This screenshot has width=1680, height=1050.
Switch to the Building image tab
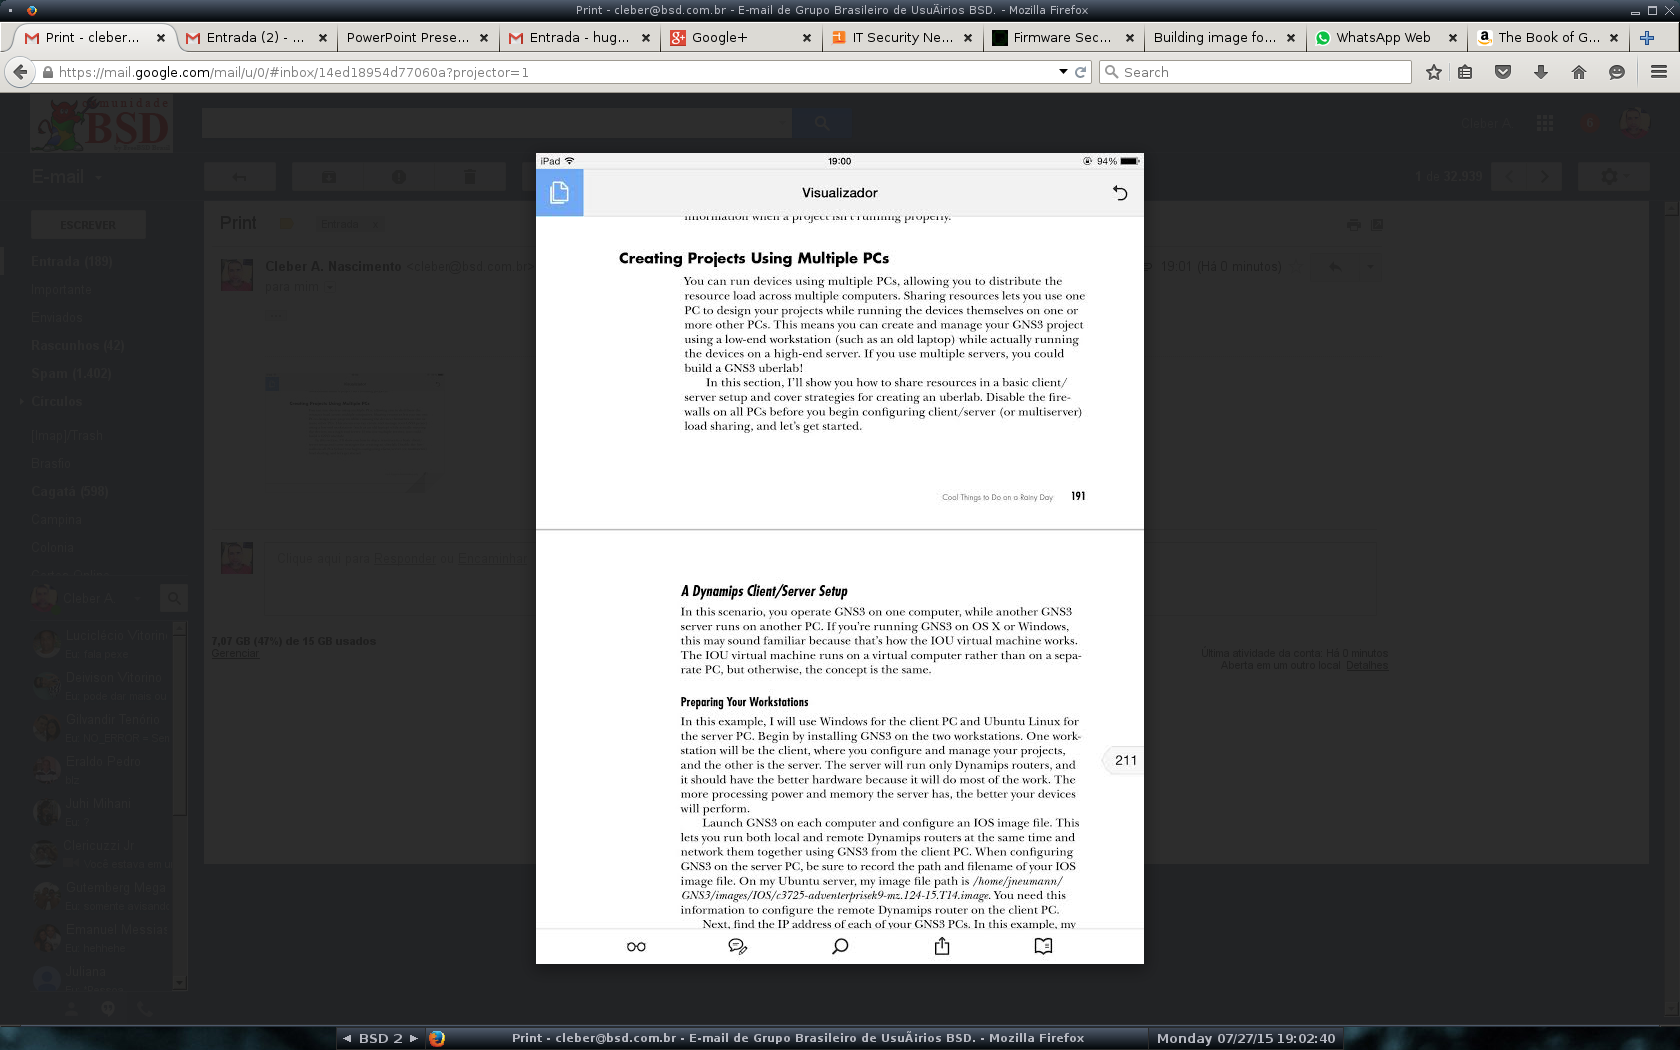point(1225,38)
